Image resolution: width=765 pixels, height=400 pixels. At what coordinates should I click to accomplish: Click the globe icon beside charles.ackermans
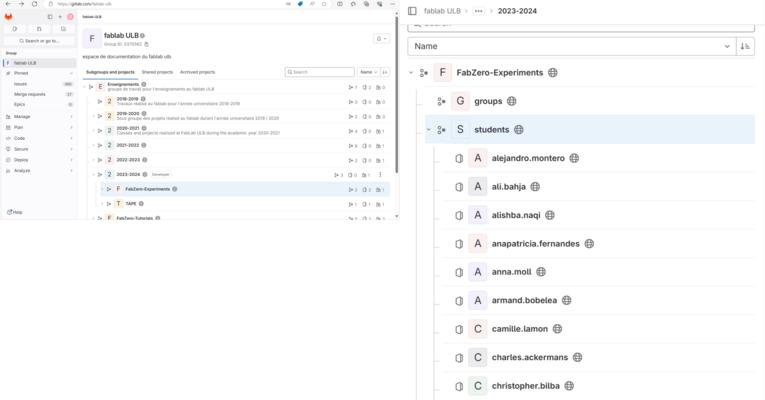point(578,357)
